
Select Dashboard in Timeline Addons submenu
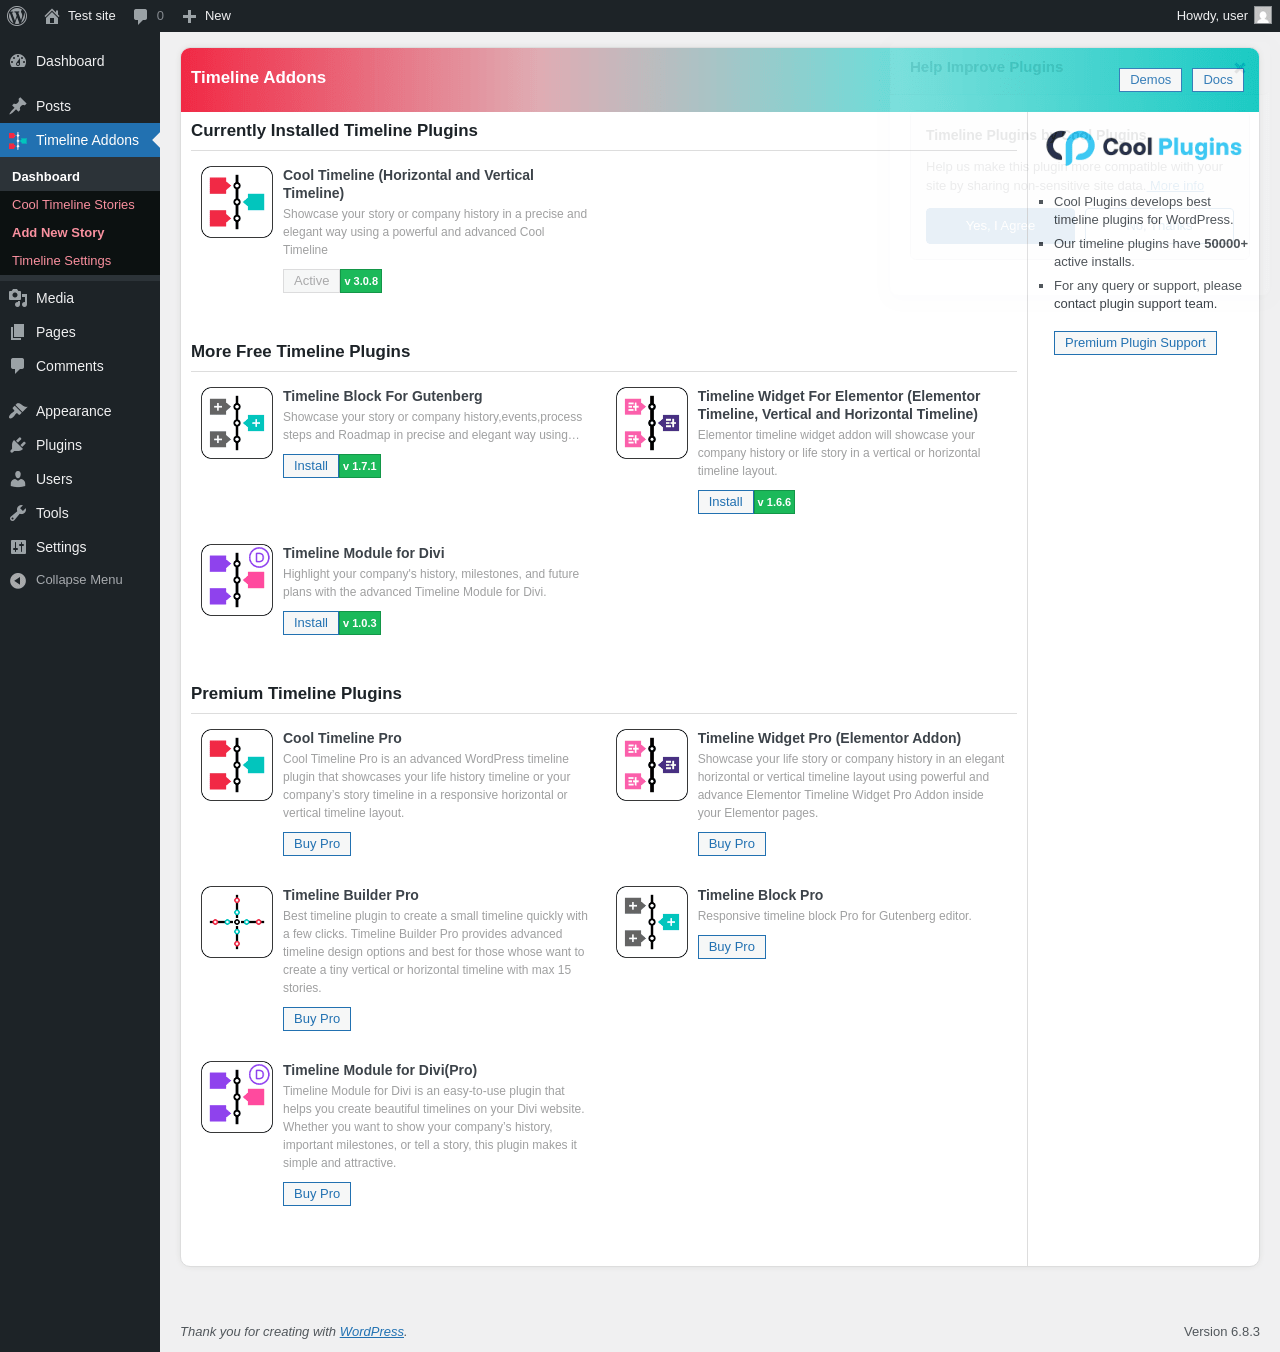[80, 176]
